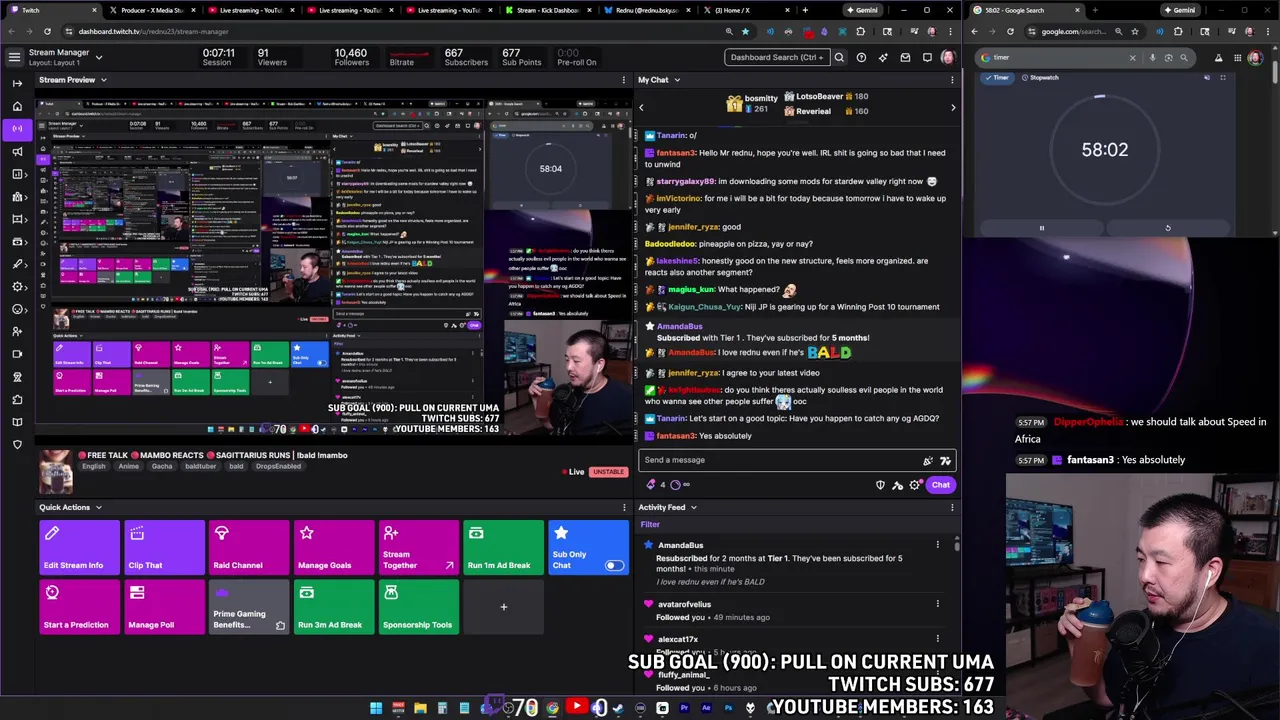The width and height of the screenshot is (1280, 720).
Task: Open avatarofvelius activity entry options
Action: point(937,604)
